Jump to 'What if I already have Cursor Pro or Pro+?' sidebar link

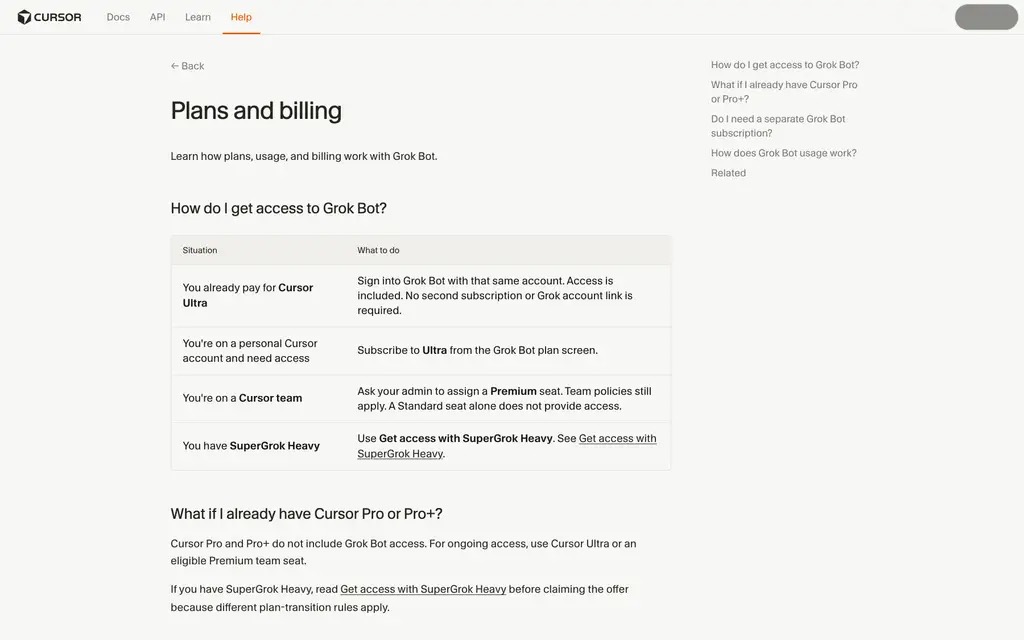(784, 91)
